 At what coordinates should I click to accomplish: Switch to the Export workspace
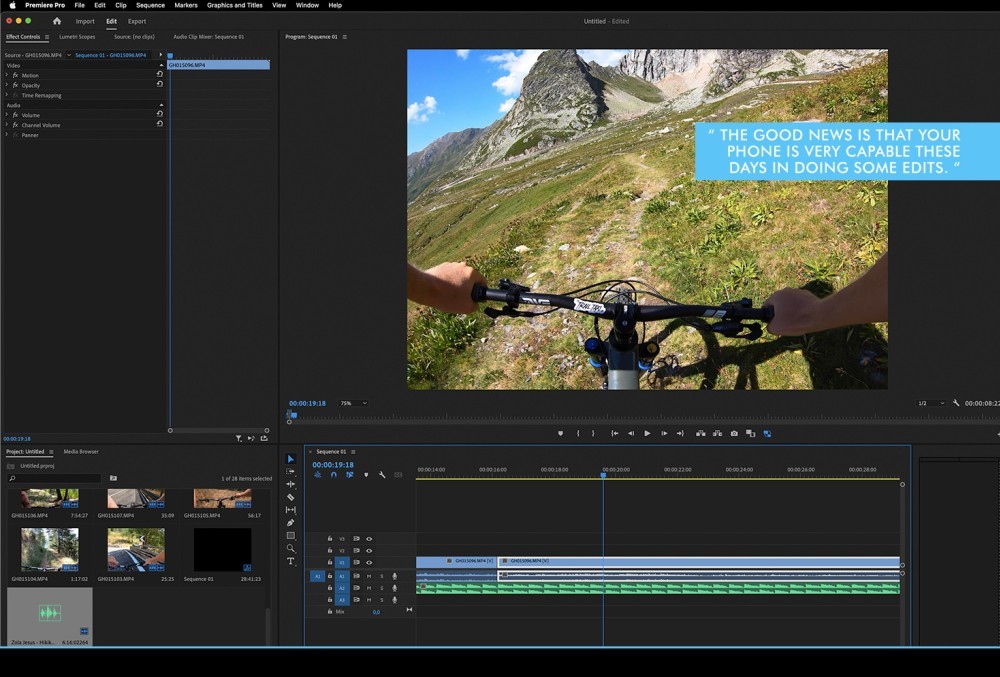point(137,21)
